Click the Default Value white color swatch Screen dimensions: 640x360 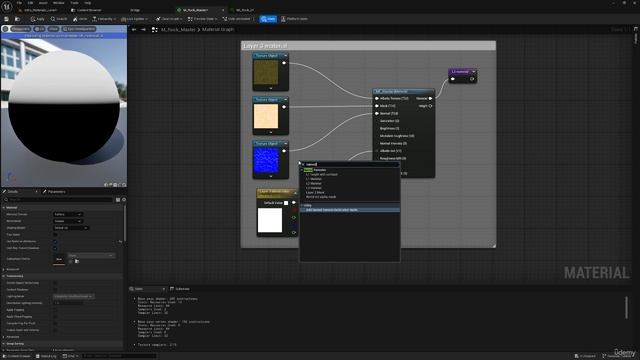click(x=286, y=203)
